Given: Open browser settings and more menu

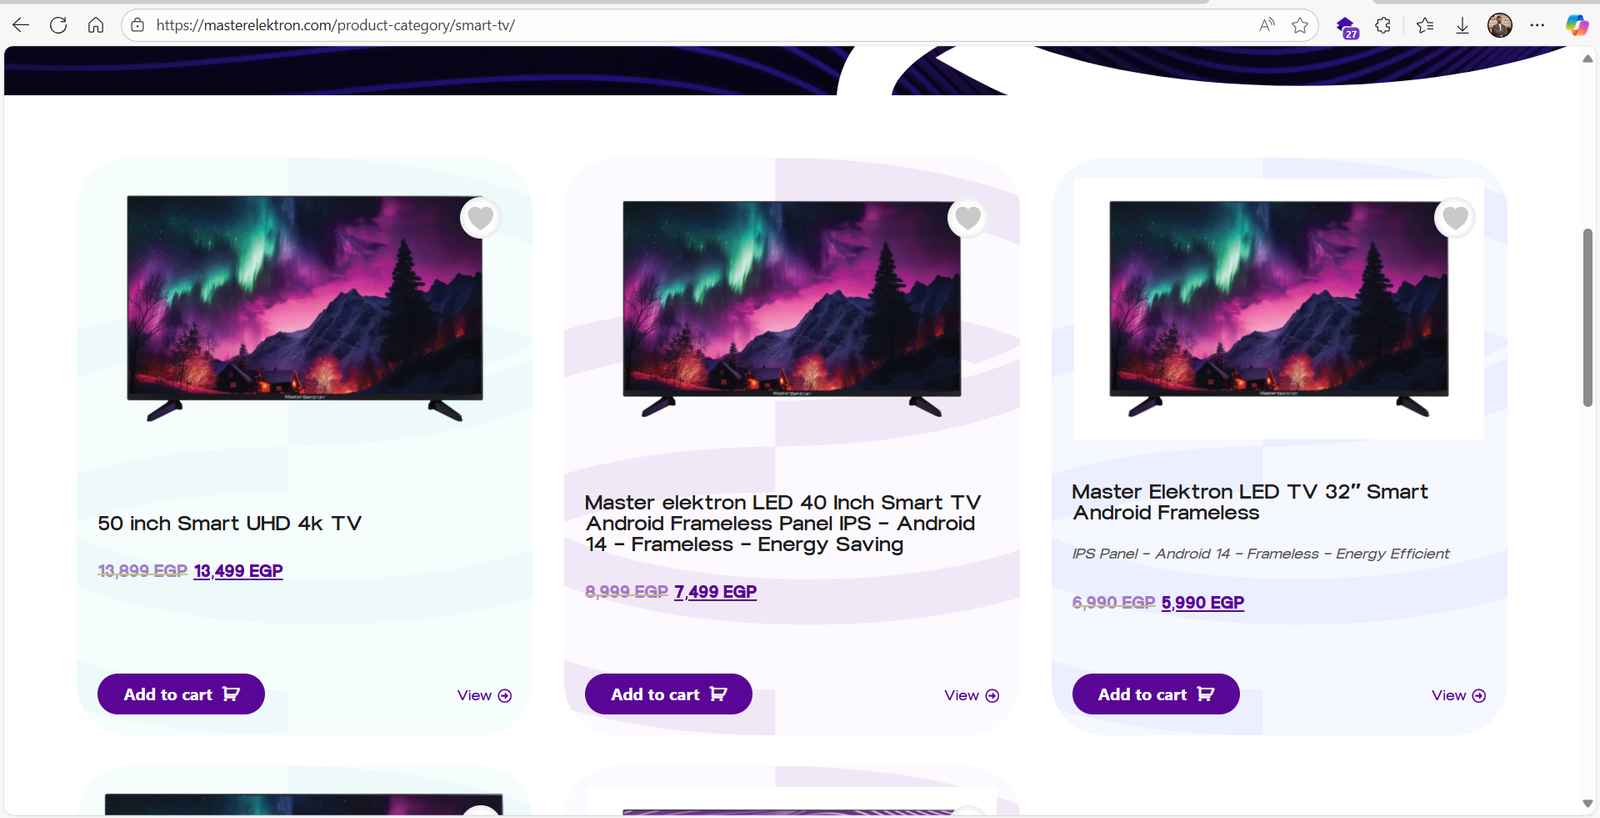Looking at the screenshot, I should 1537,25.
